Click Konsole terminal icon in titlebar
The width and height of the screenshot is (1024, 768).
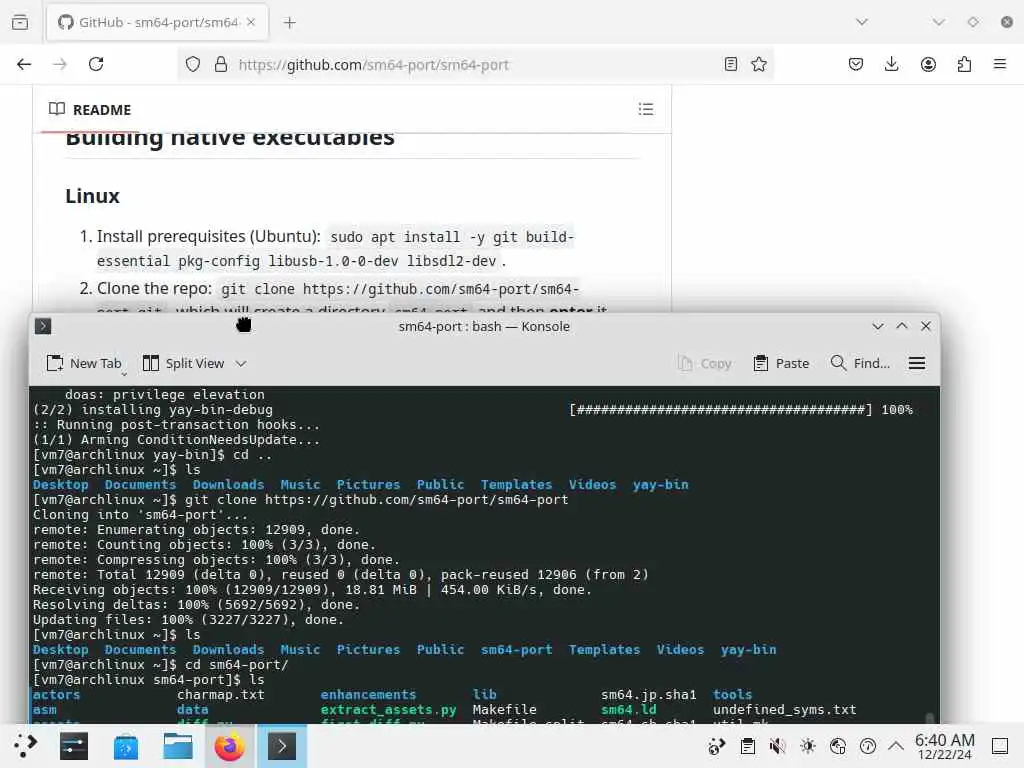43,326
